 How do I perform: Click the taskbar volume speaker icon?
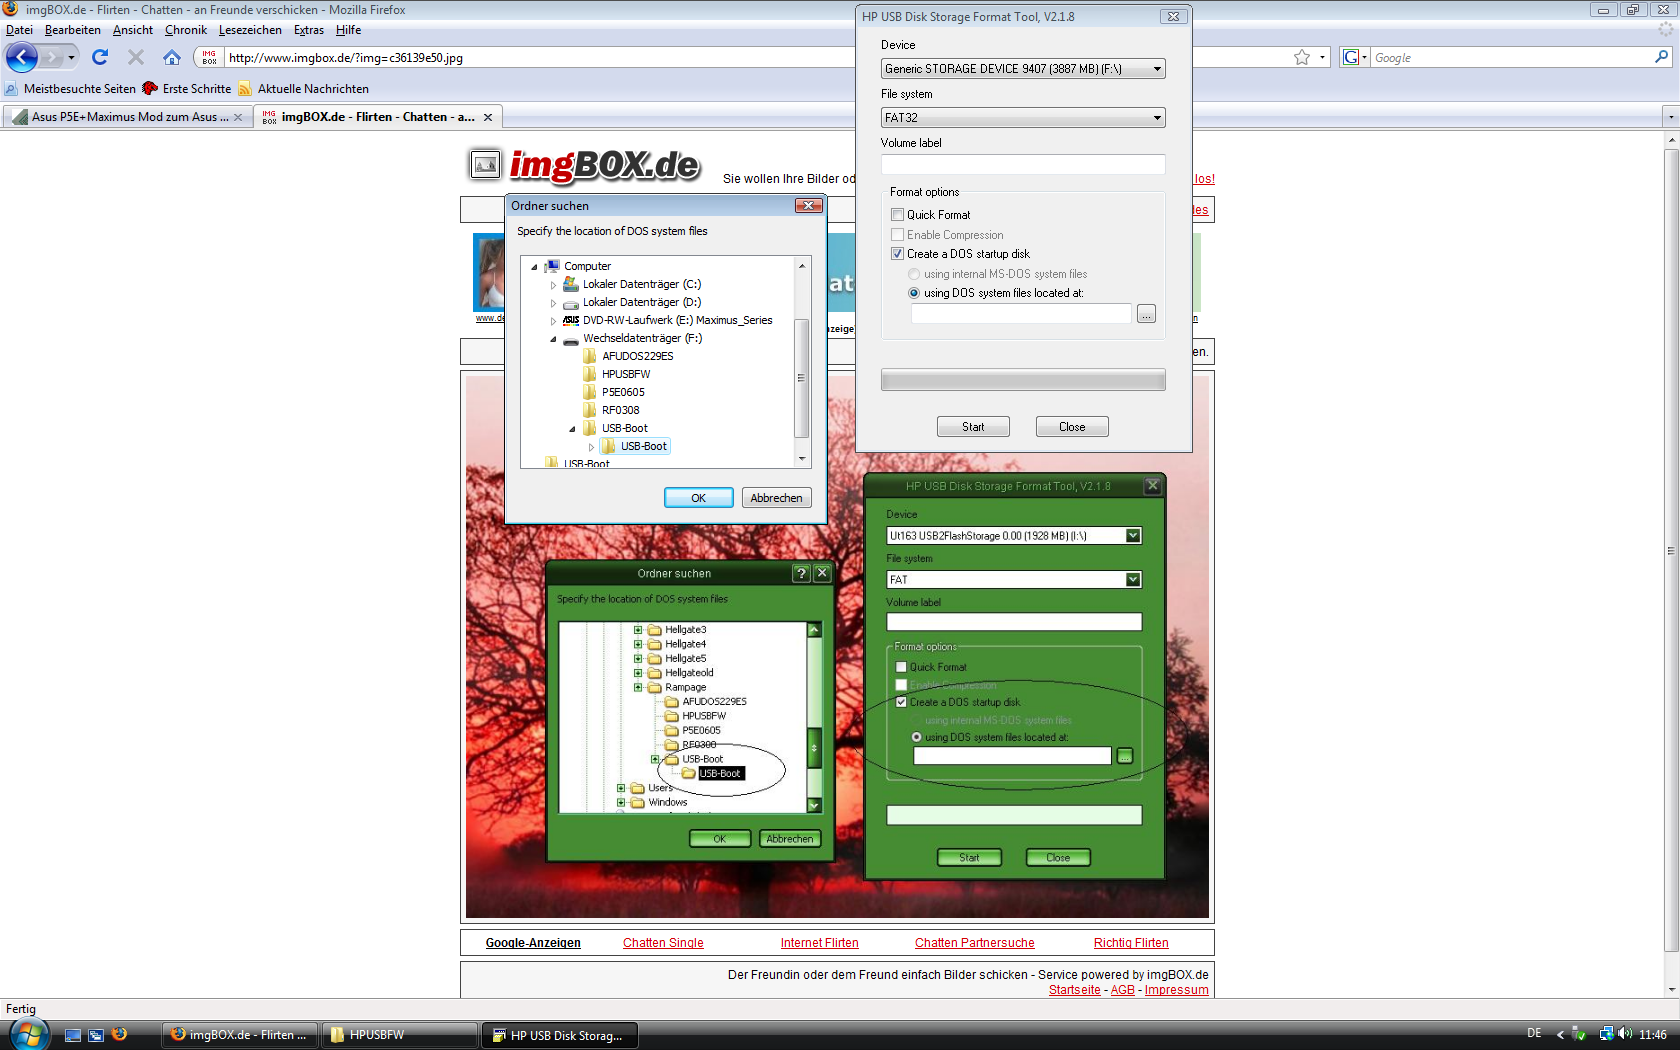click(1625, 1034)
